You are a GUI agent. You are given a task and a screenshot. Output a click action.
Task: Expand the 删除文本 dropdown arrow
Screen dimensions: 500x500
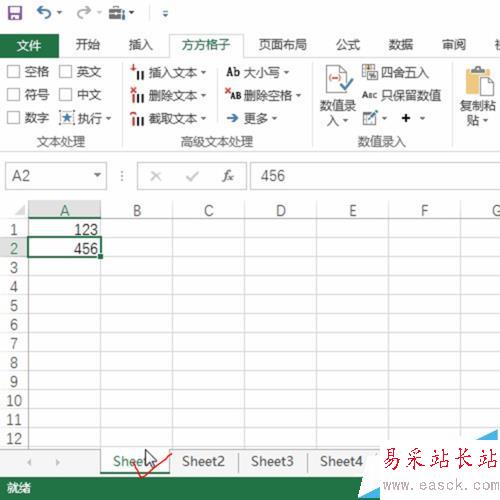click(x=203, y=96)
